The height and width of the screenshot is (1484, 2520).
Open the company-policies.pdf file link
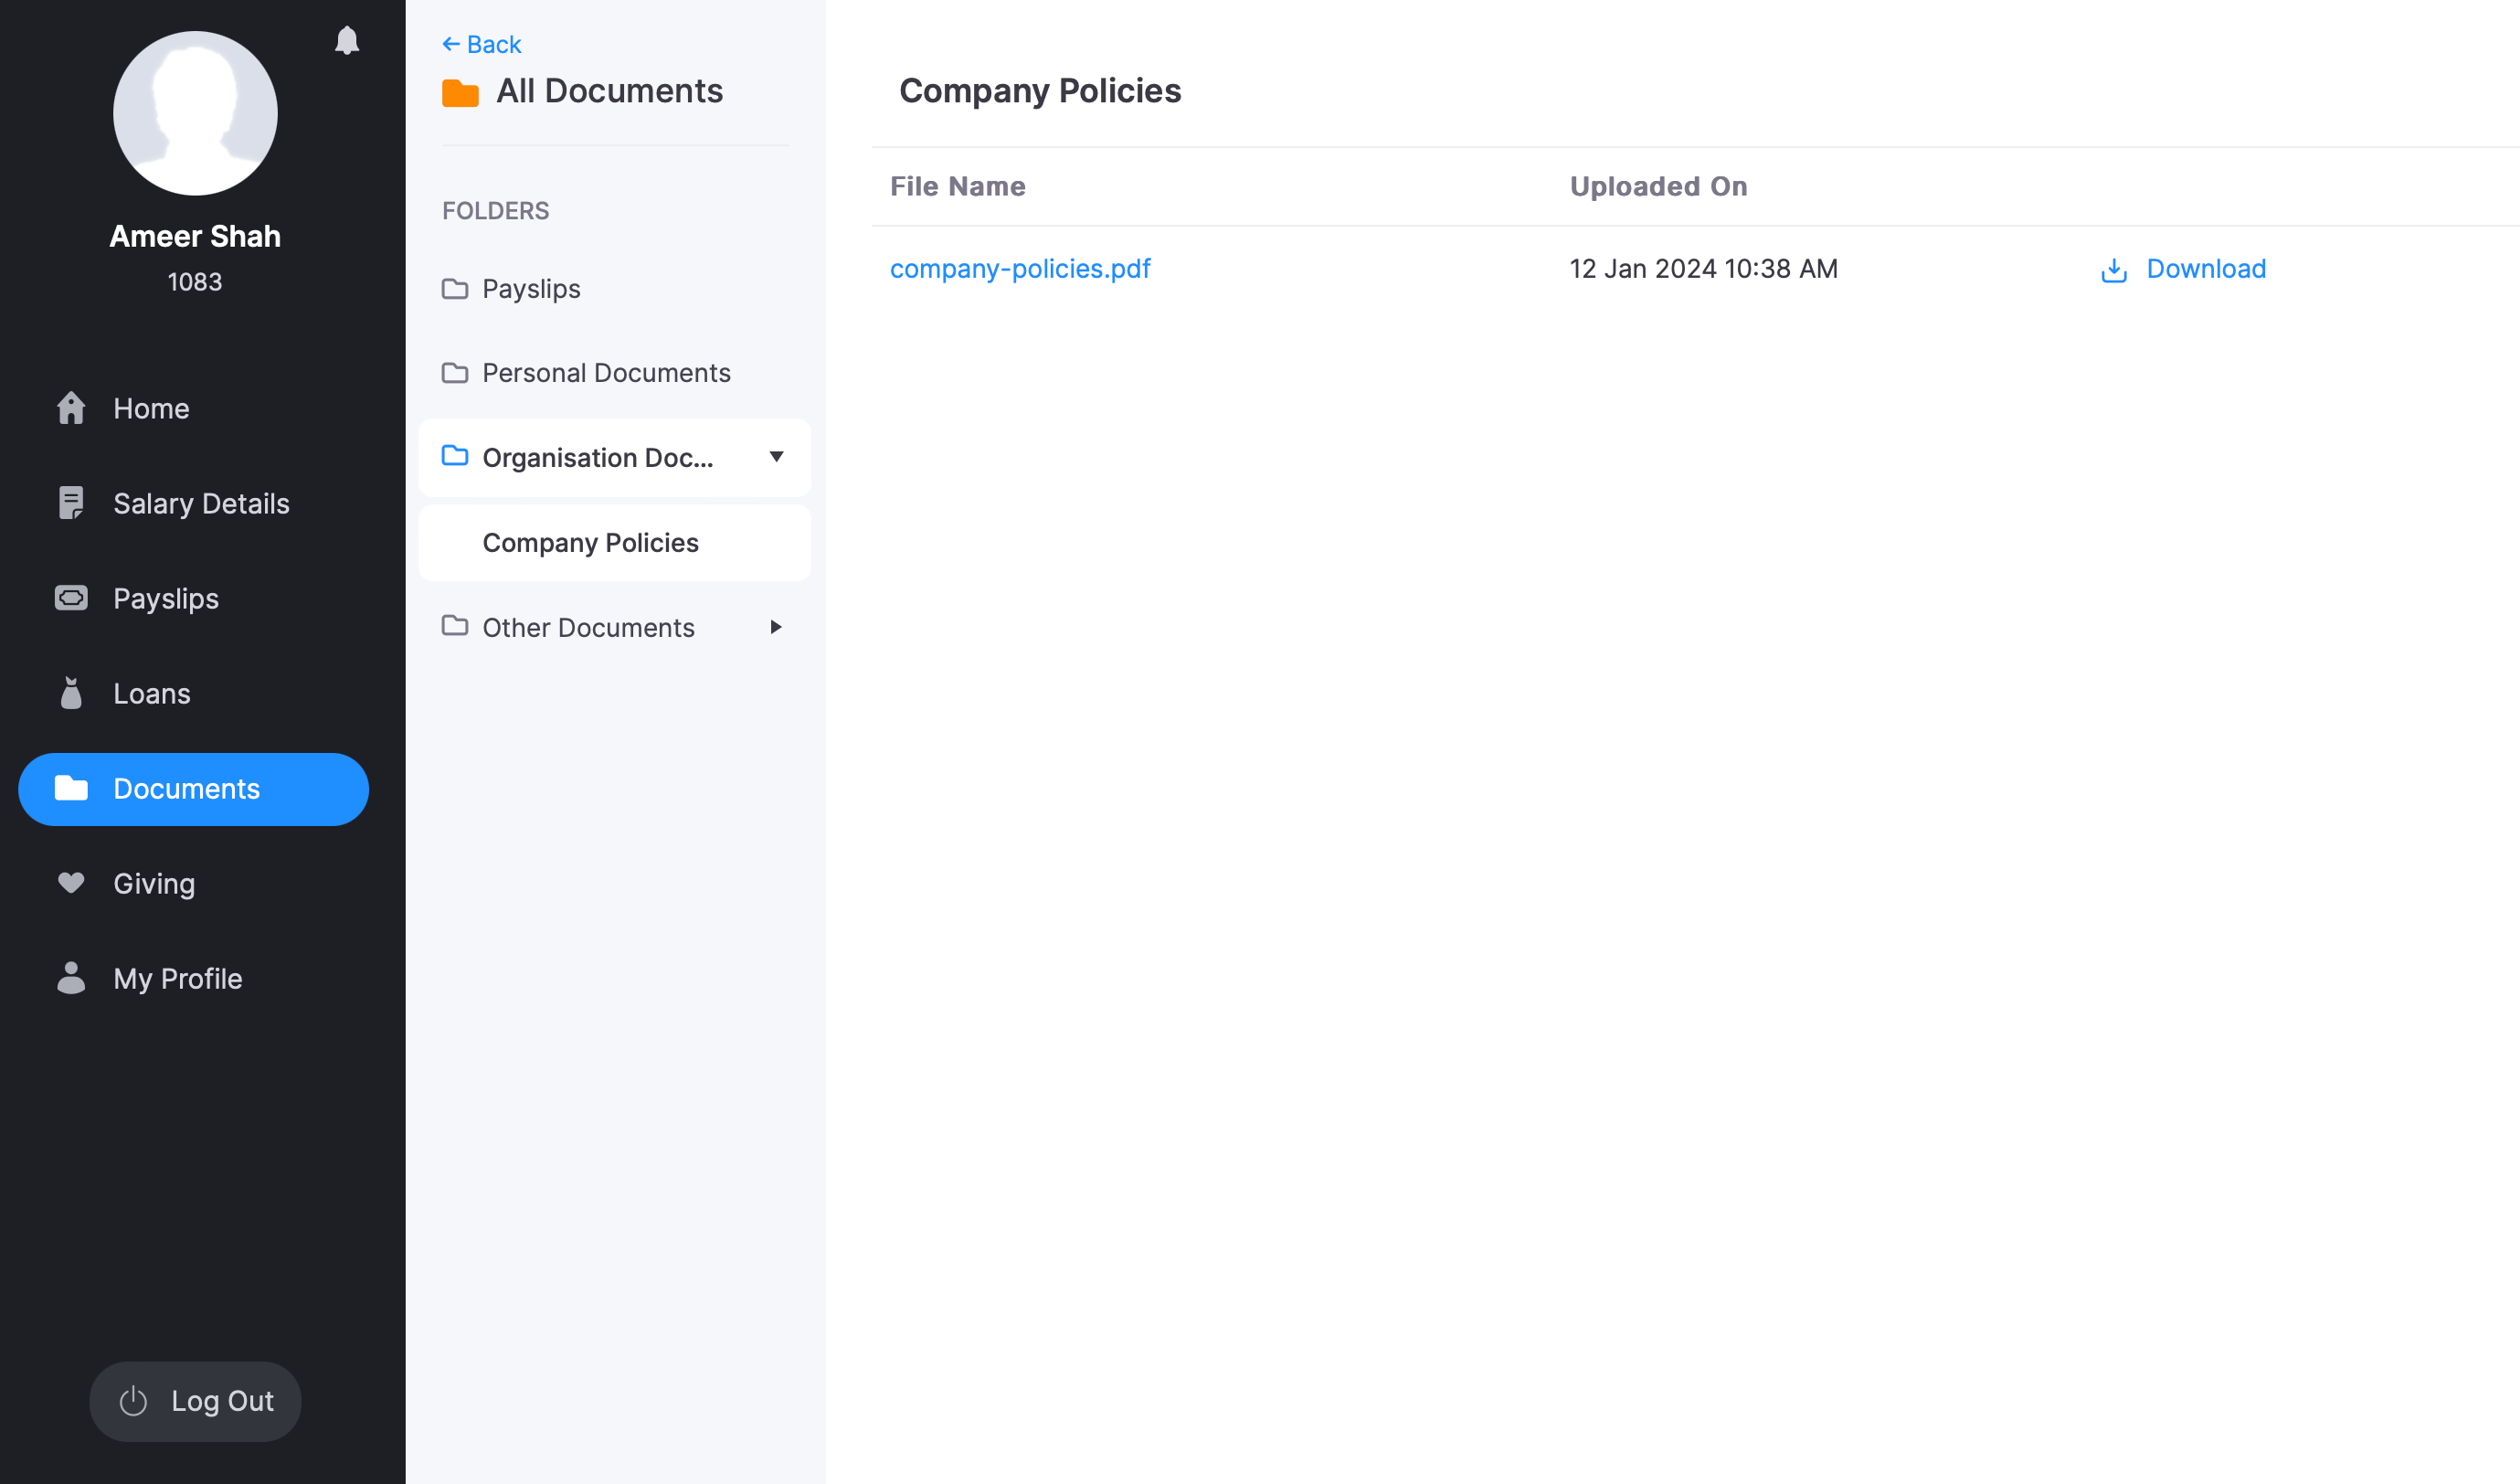coord(1019,269)
